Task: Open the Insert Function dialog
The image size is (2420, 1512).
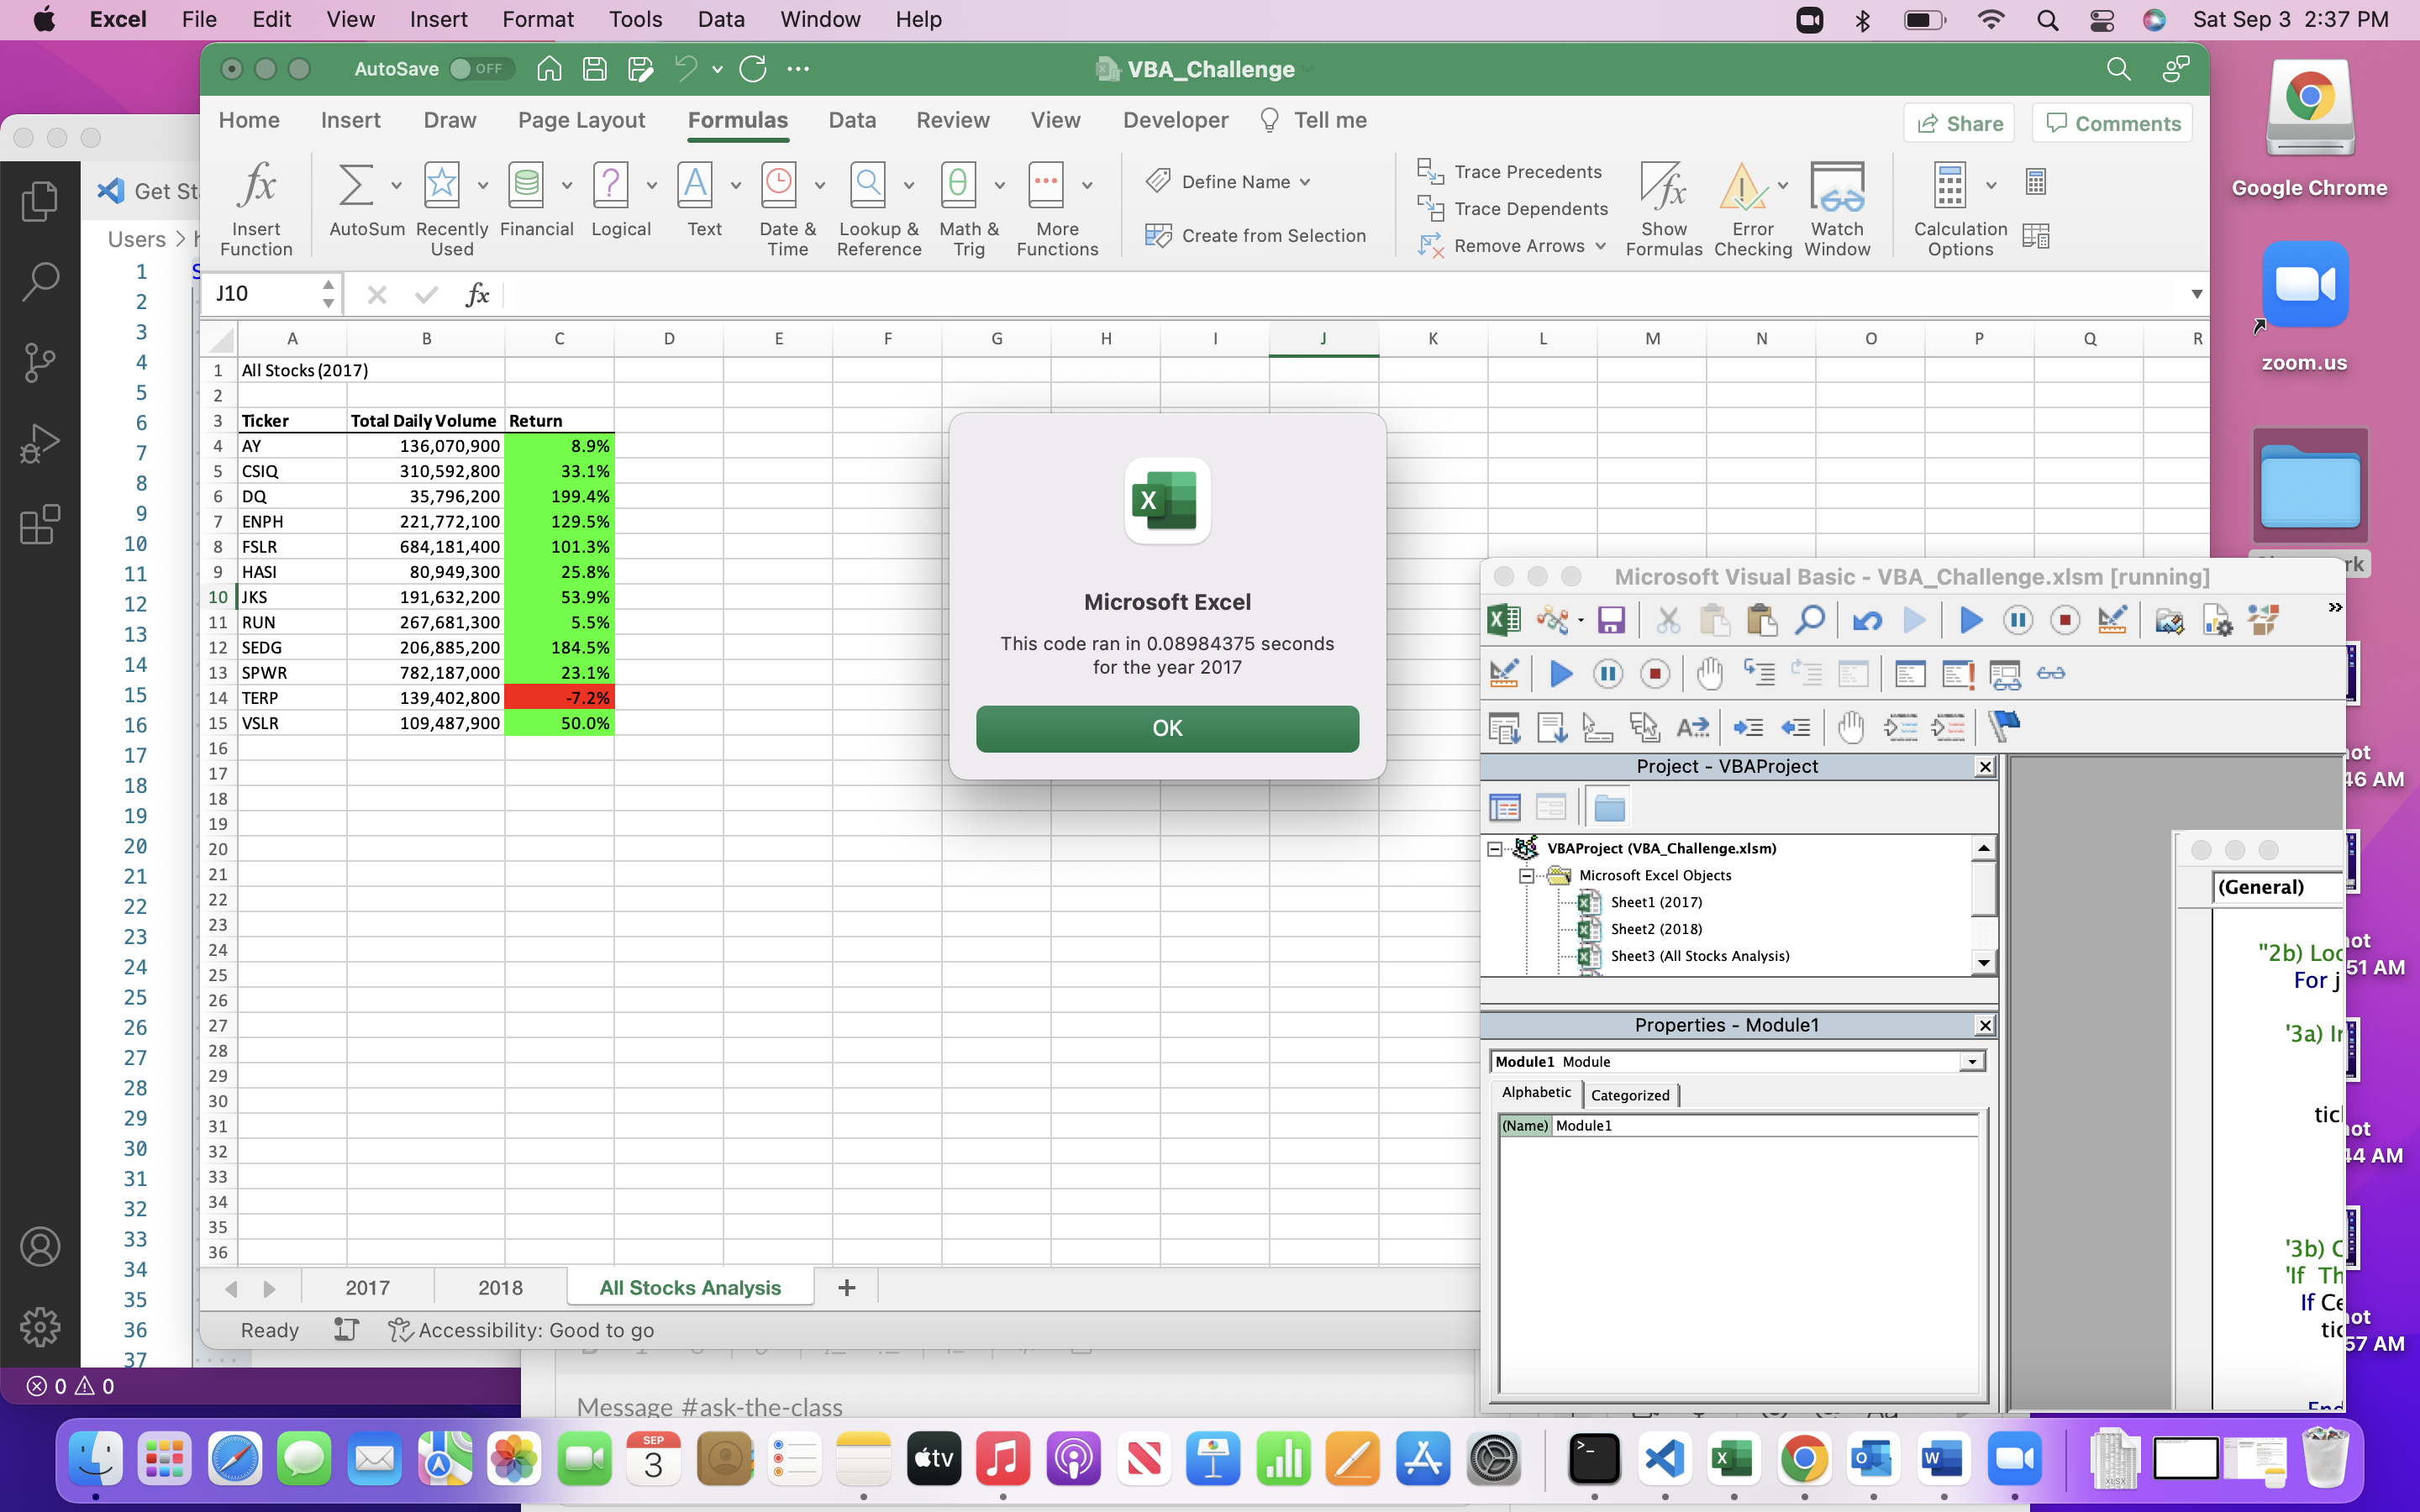Action: (257, 185)
